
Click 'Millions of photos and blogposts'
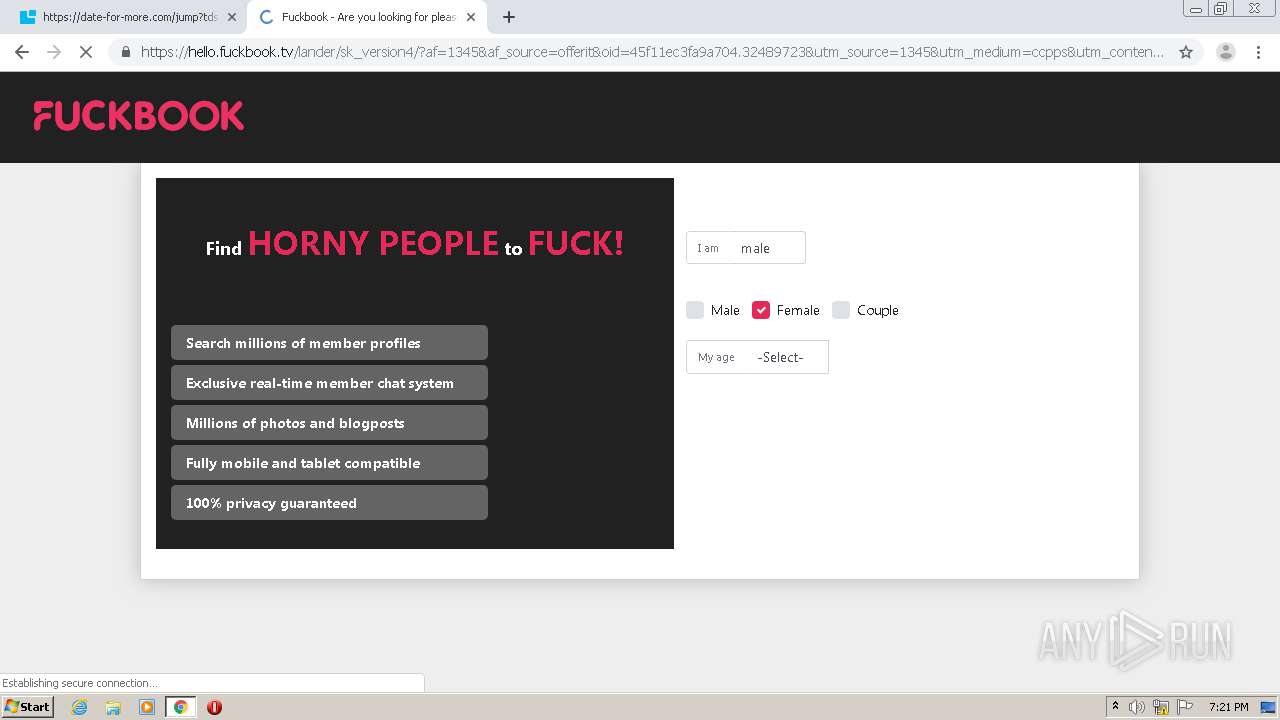[329, 423]
